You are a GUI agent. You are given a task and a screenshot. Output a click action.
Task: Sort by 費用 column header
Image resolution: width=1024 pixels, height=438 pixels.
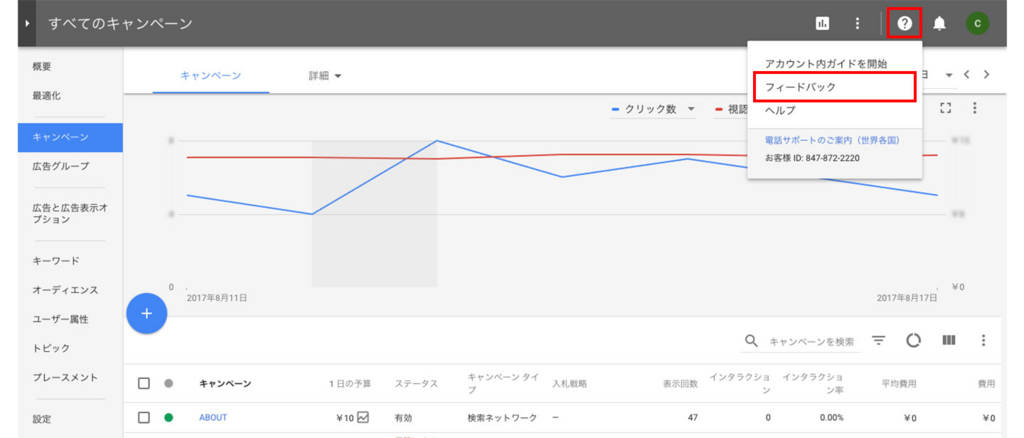986,384
